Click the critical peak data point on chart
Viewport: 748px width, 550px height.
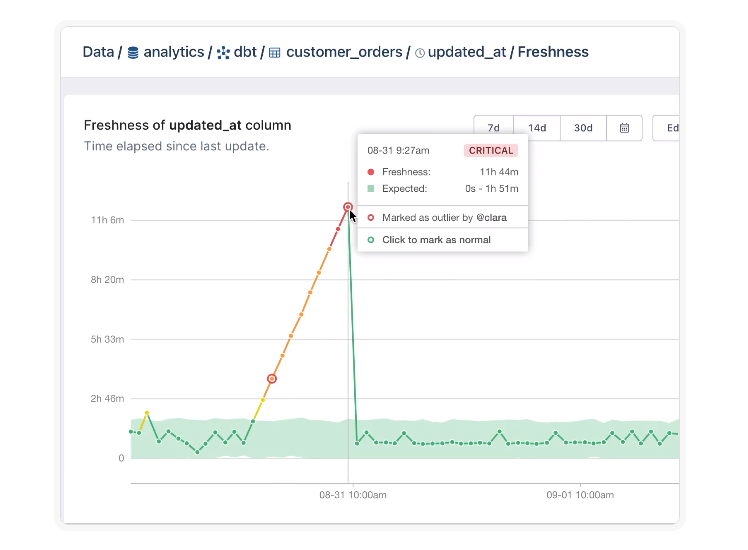pyautogui.click(x=348, y=207)
